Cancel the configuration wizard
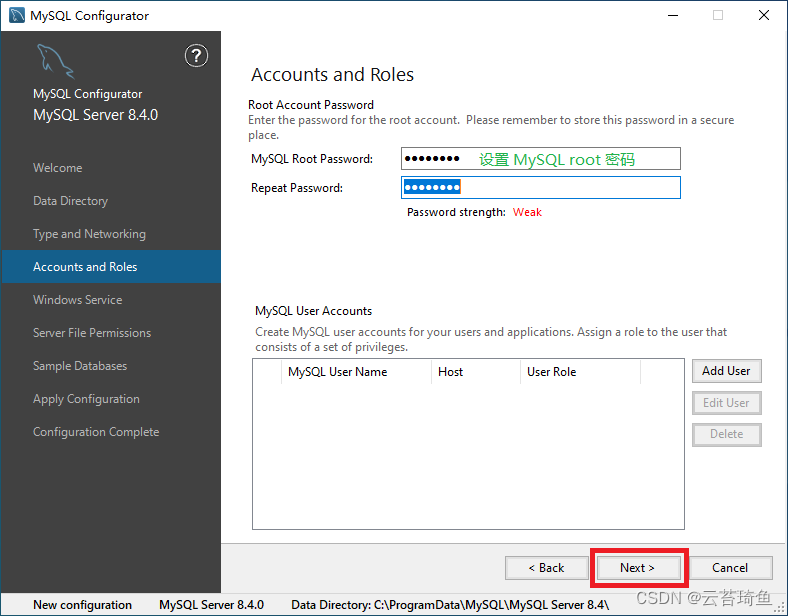This screenshot has width=788, height=616. [x=730, y=568]
